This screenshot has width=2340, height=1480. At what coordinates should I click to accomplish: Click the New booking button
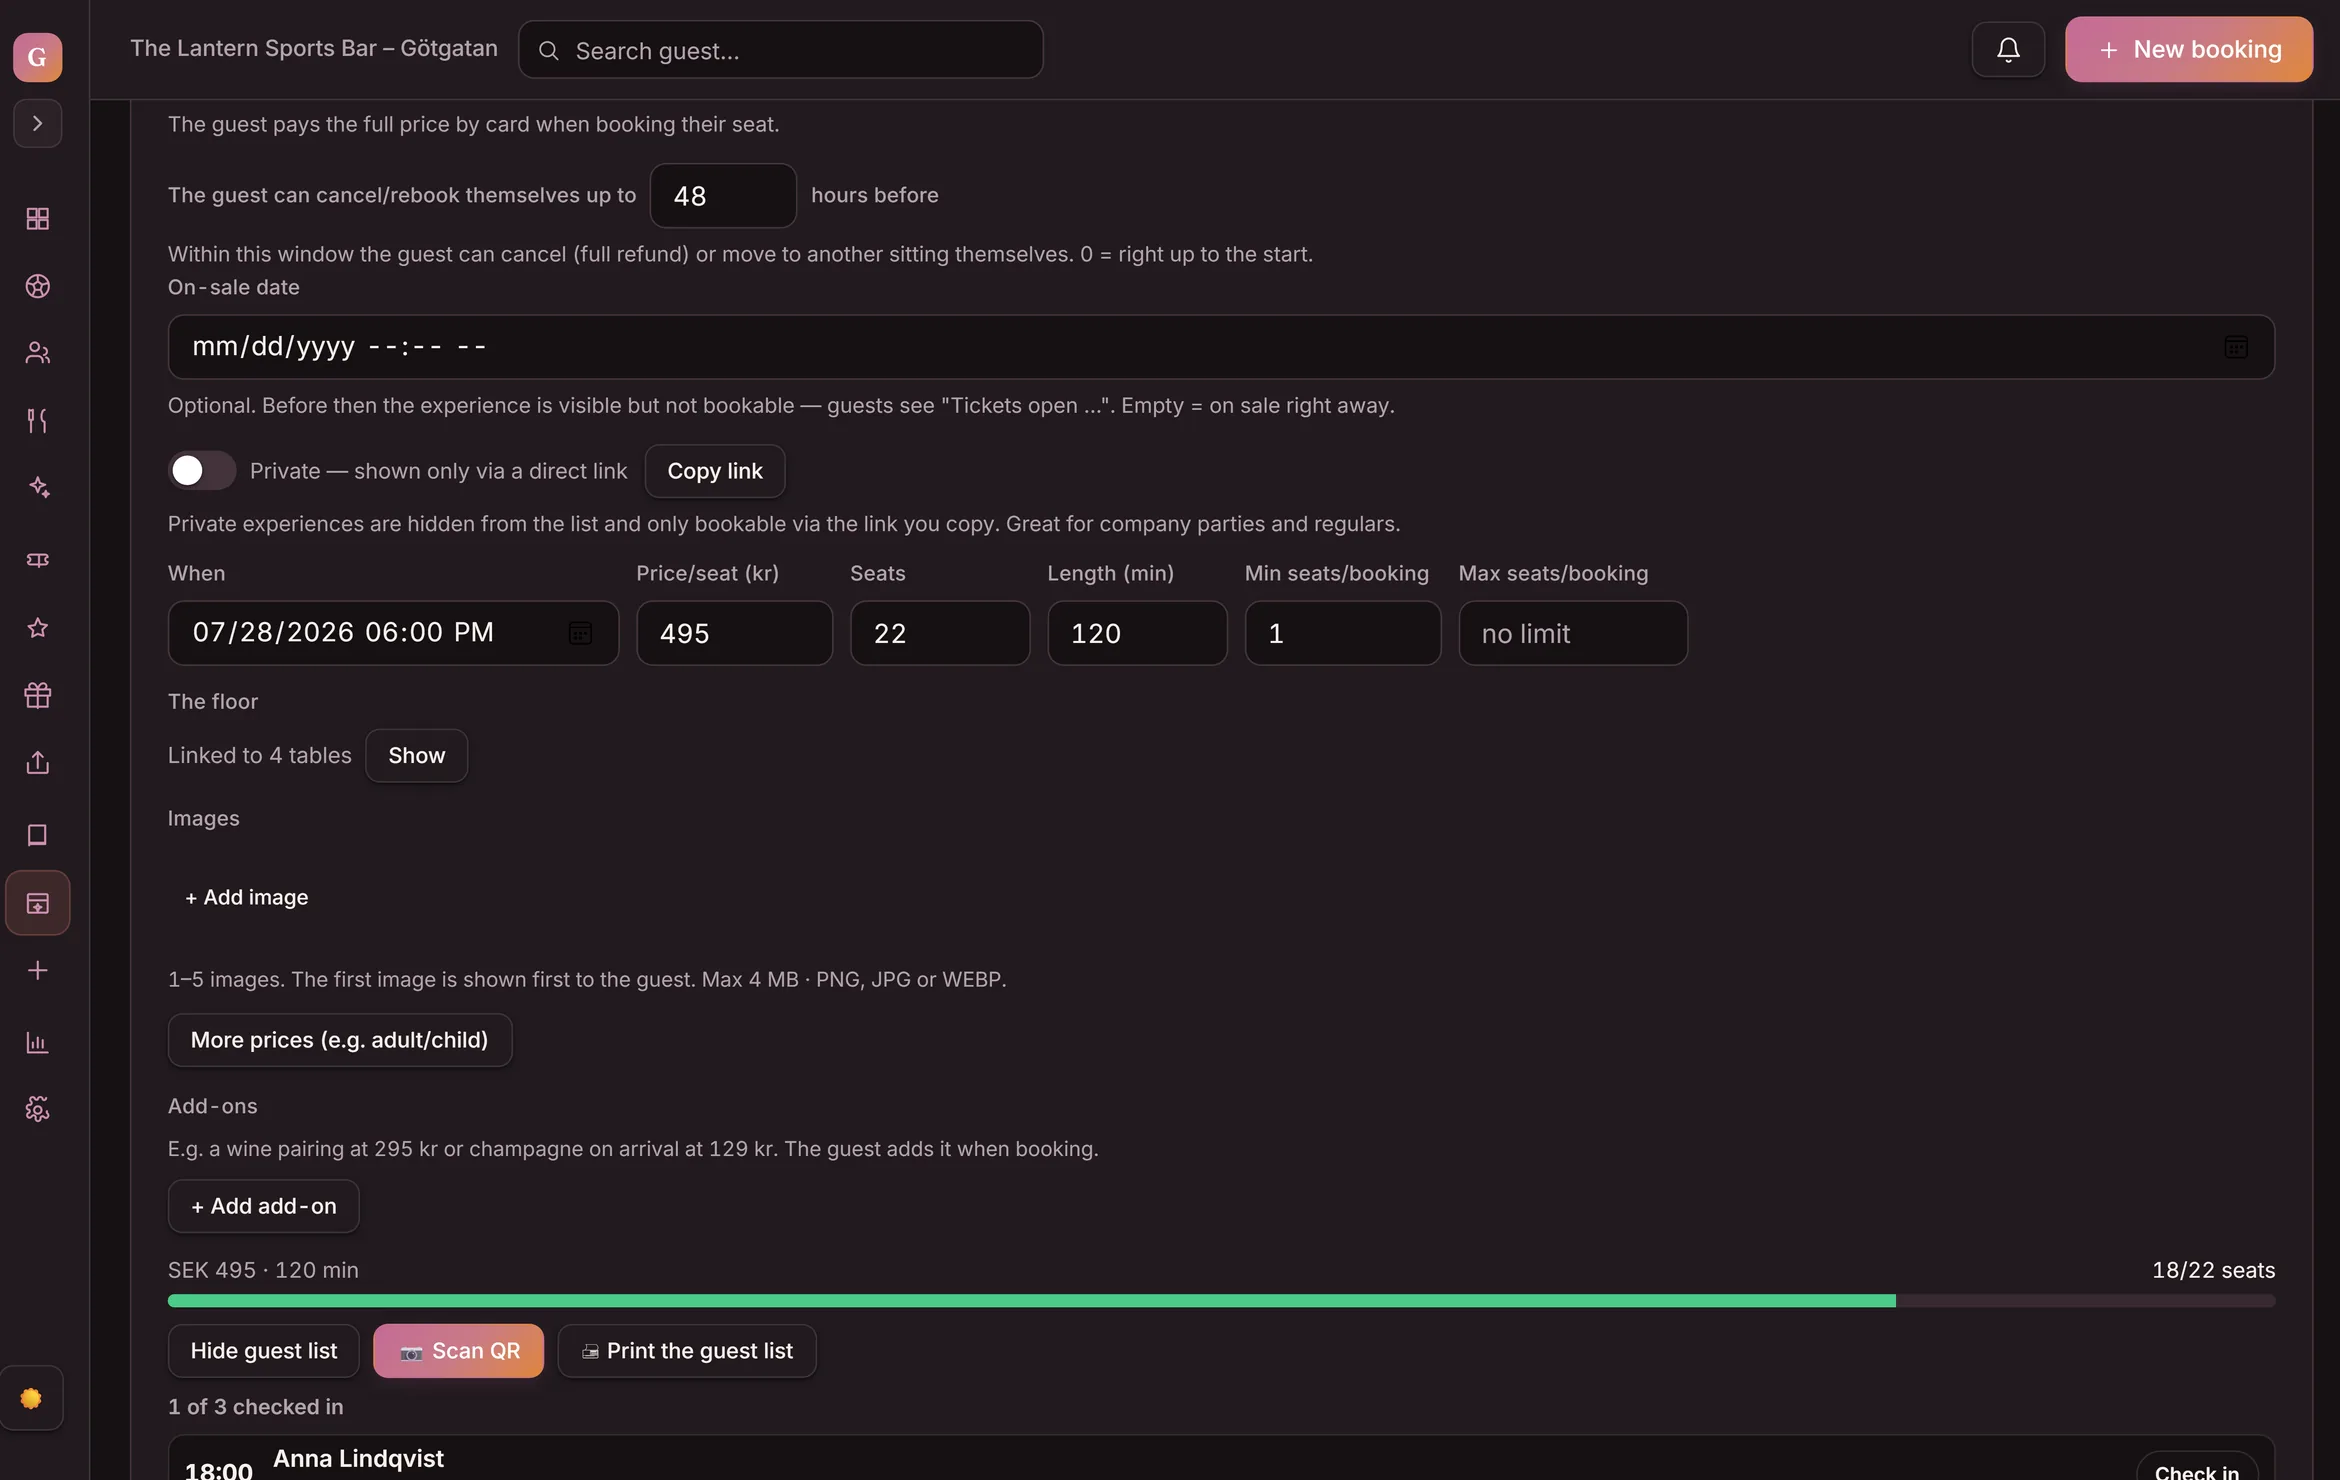2189,49
